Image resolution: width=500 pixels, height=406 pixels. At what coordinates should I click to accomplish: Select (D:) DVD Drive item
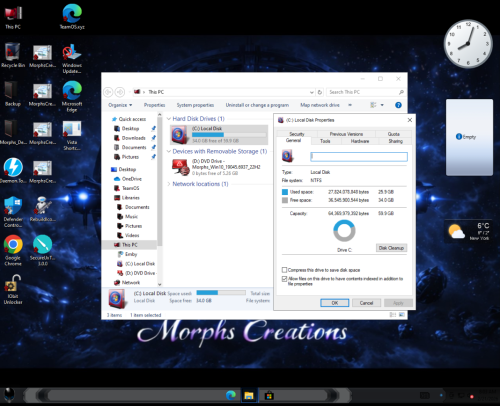click(x=219, y=167)
